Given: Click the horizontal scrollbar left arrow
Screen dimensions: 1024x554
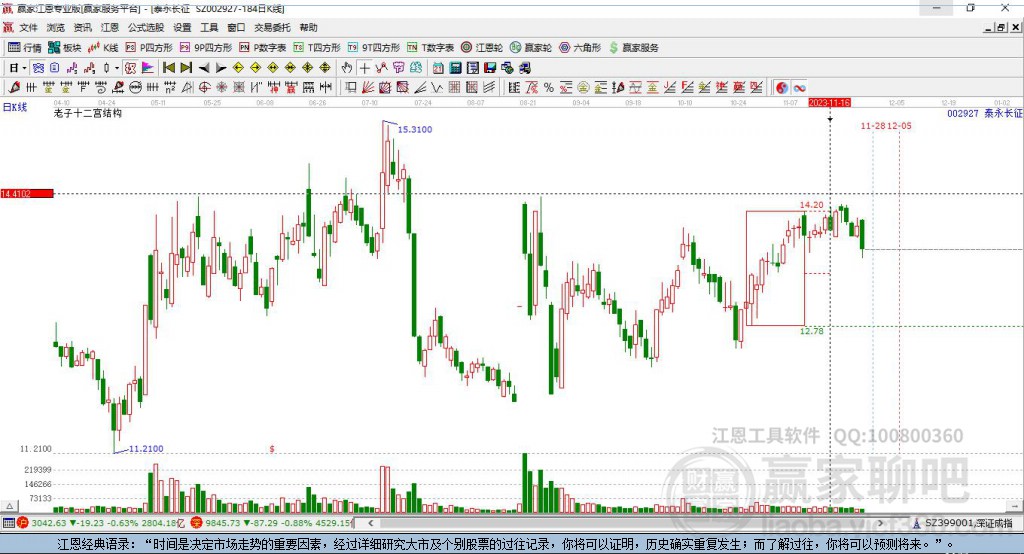Looking at the screenshot, I should click(x=370, y=523).
